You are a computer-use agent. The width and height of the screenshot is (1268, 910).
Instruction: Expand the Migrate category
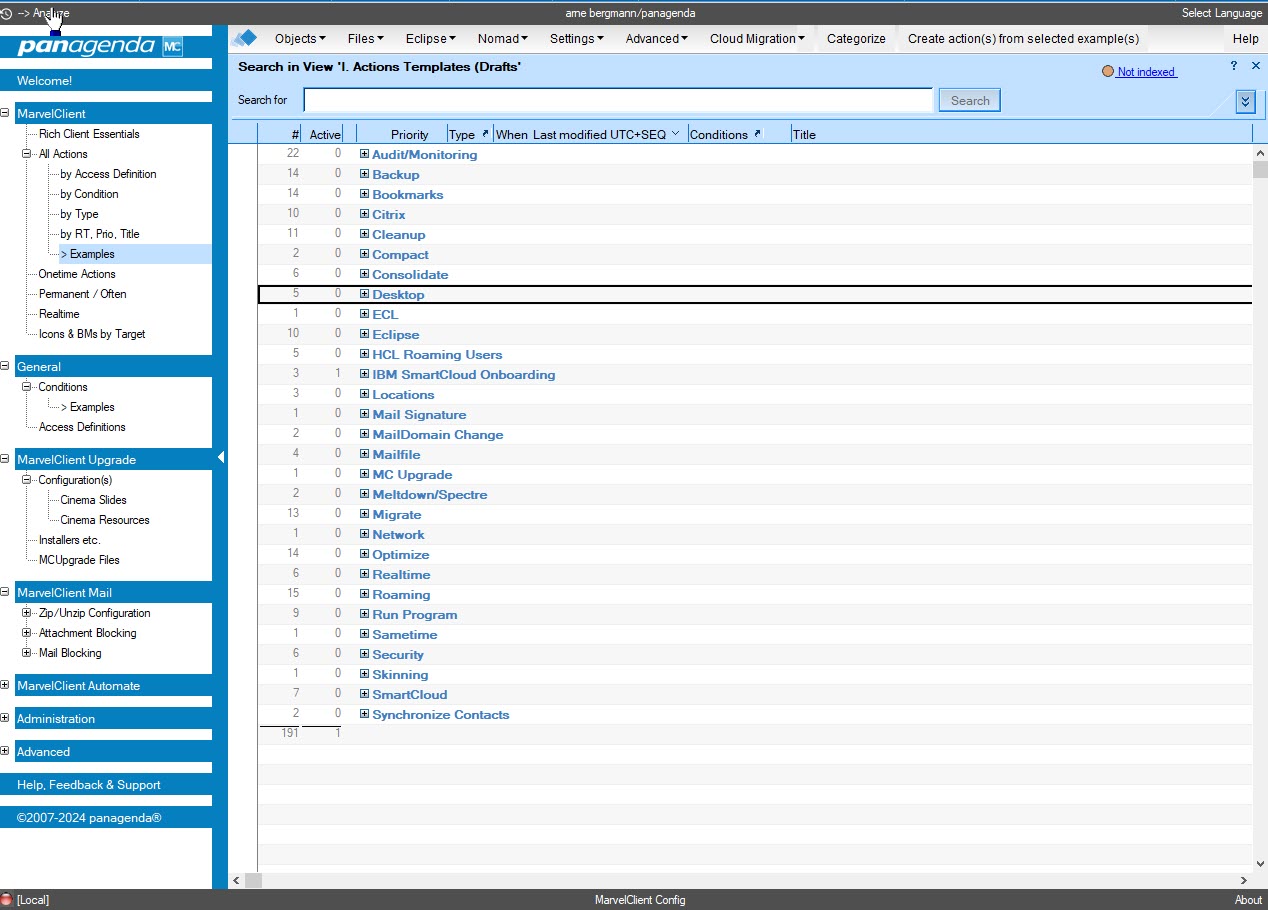(365, 514)
